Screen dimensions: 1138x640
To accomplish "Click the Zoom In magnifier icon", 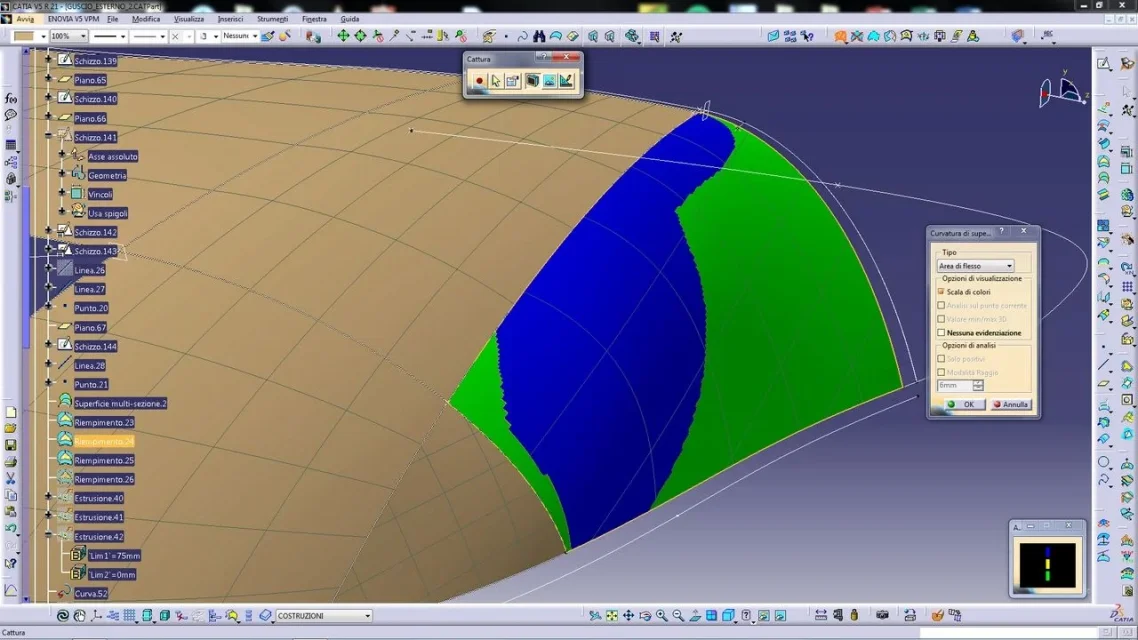I will [x=661, y=615].
